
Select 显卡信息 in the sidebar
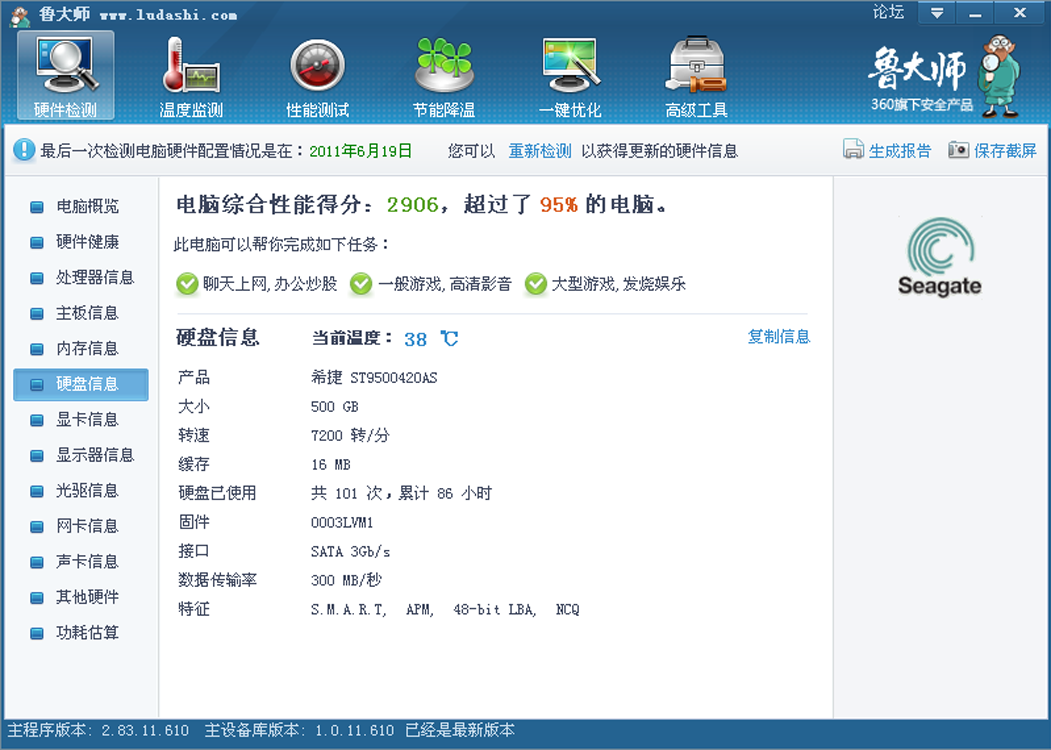81,420
